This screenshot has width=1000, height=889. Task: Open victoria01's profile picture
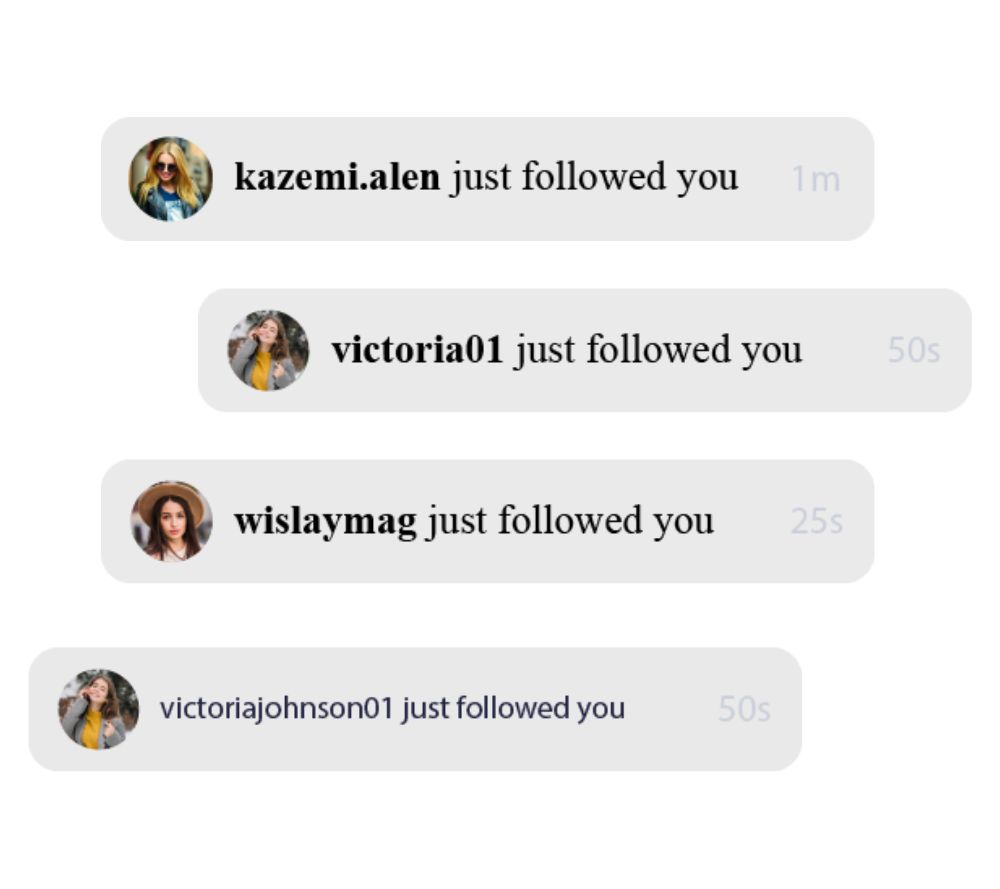click(x=268, y=350)
